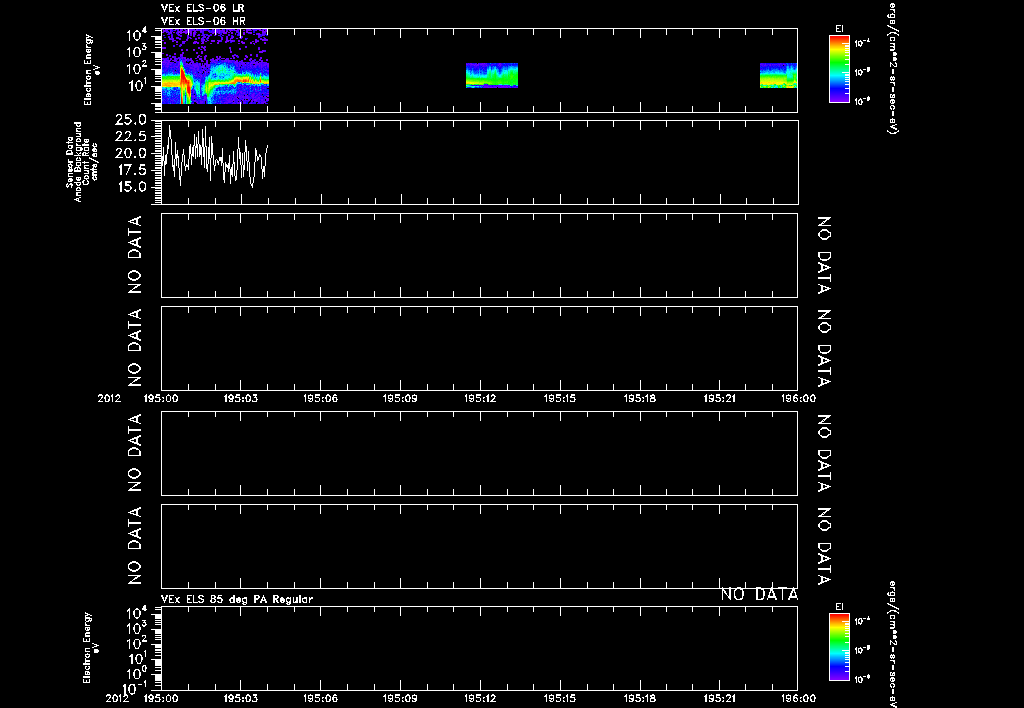This screenshot has width=1024, height=708.
Task: Click the '195:06' label on the middle time axis
Action: 321,398
